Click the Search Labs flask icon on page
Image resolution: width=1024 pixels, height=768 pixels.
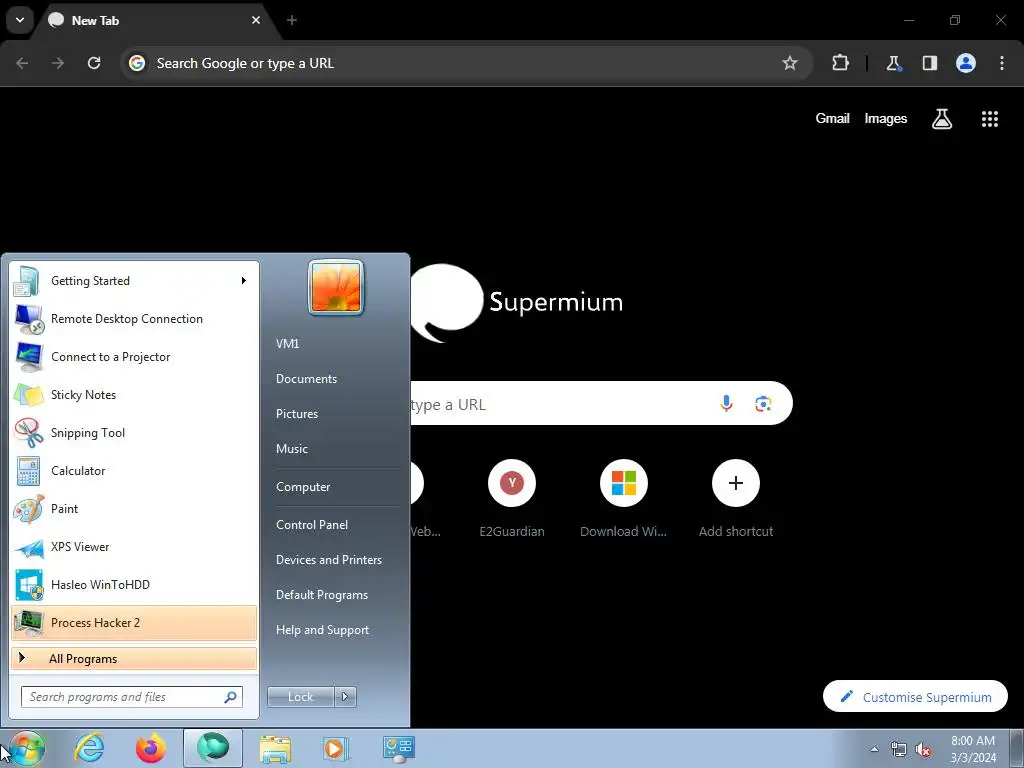pyautogui.click(x=942, y=119)
